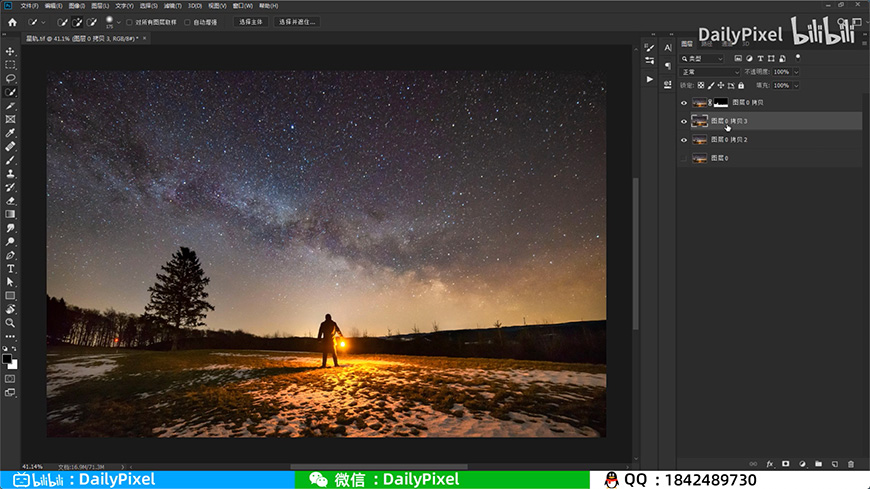
Task: Tick the 自动增强 checkbox
Action: tap(187, 22)
